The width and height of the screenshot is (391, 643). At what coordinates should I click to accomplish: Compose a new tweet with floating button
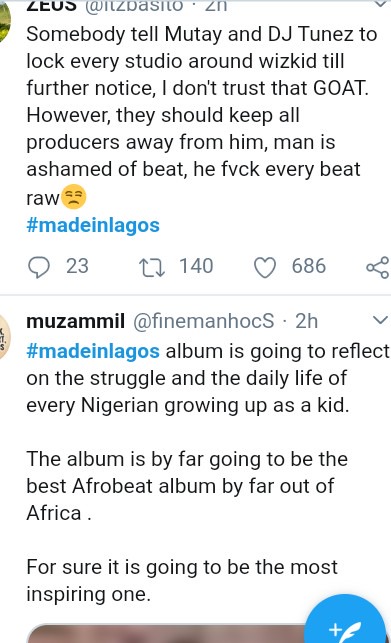(x=346, y=623)
